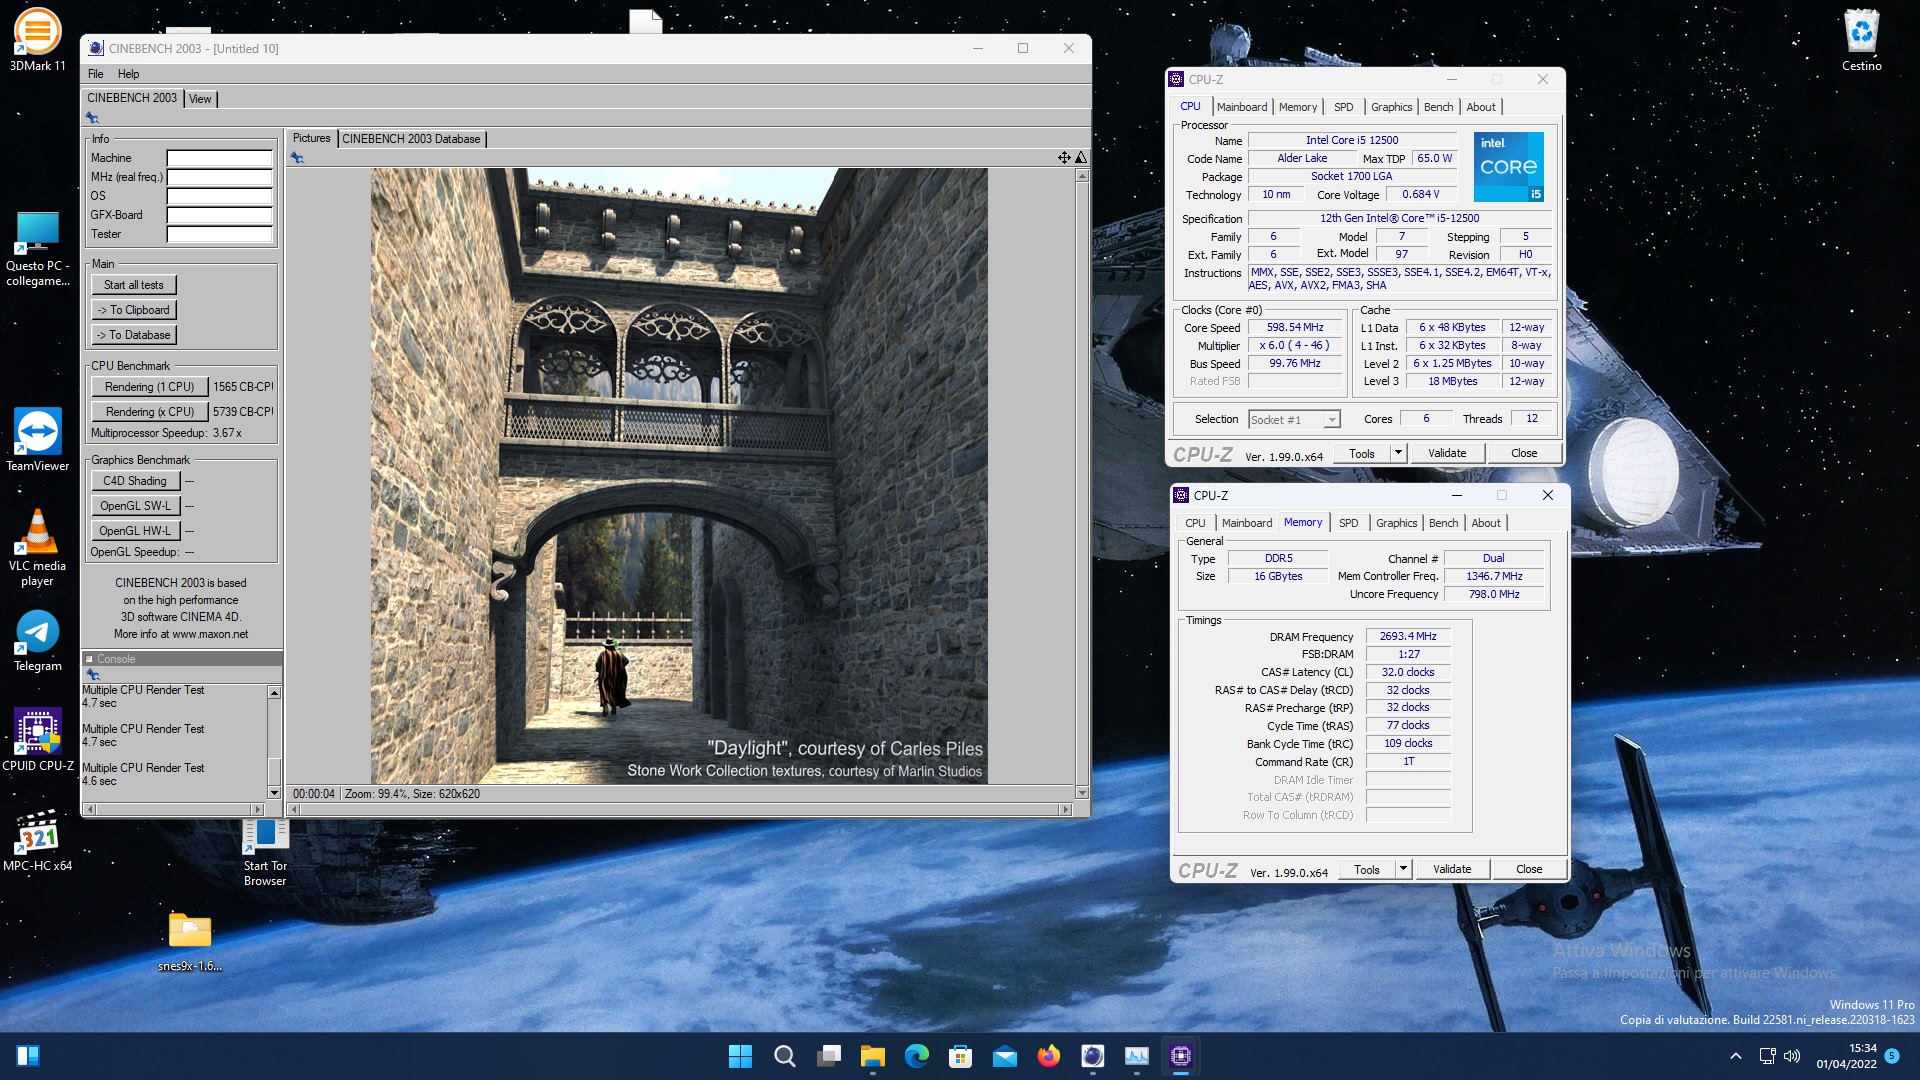
Task: Open Task View in the taskbar
Action: click(x=829, y=1056)
